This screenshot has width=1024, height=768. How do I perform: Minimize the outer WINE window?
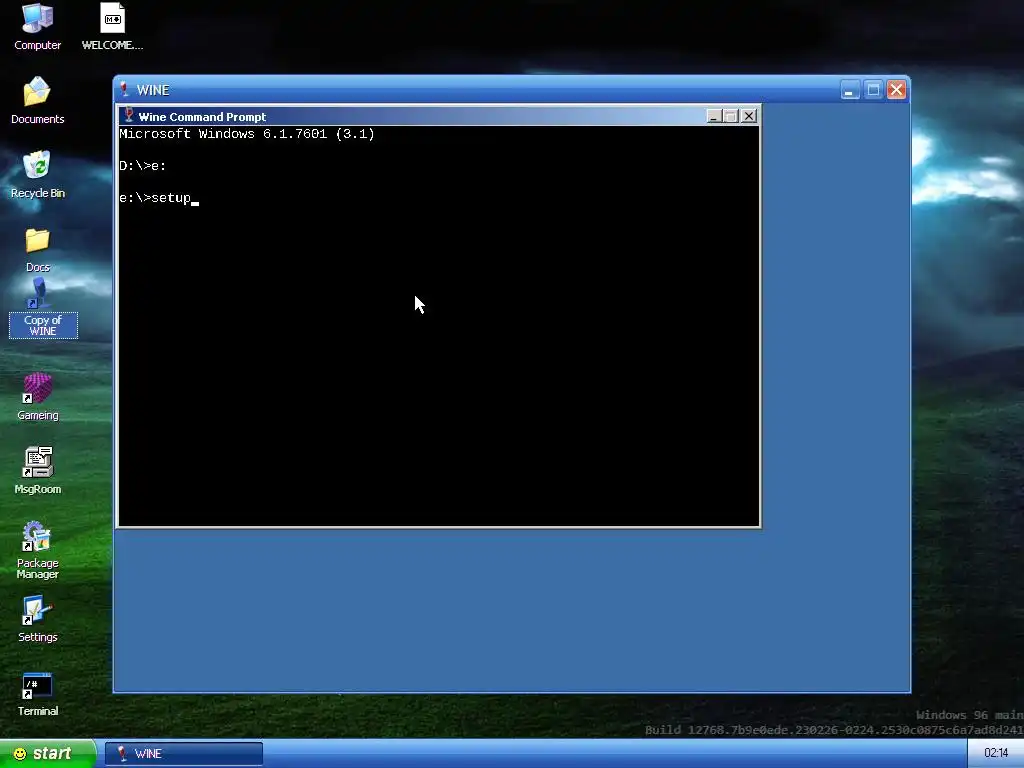[x=850, y=89]
